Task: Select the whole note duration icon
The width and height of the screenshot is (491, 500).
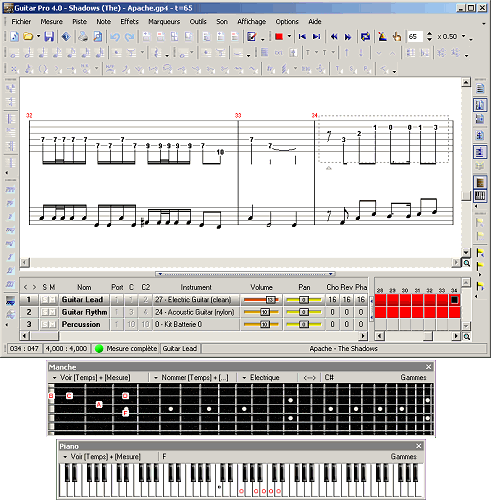Action: [x=14, y=53]
